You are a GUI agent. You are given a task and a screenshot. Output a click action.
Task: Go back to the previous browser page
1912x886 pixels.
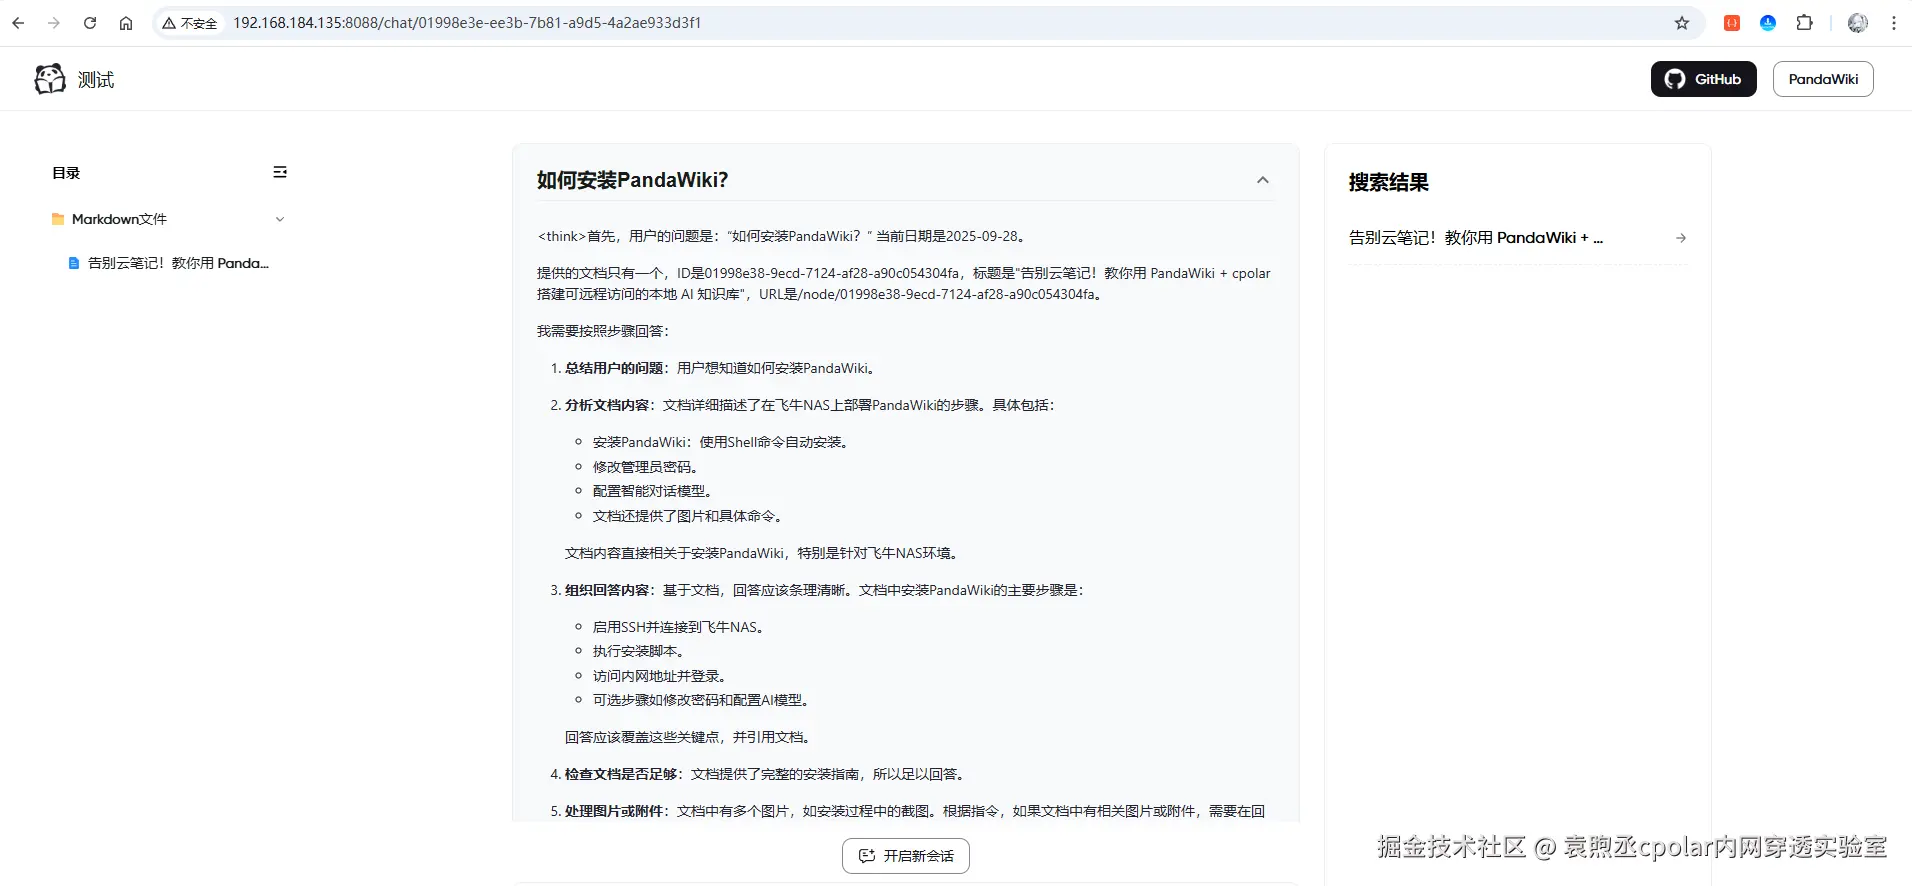click(x=18, y=23)
